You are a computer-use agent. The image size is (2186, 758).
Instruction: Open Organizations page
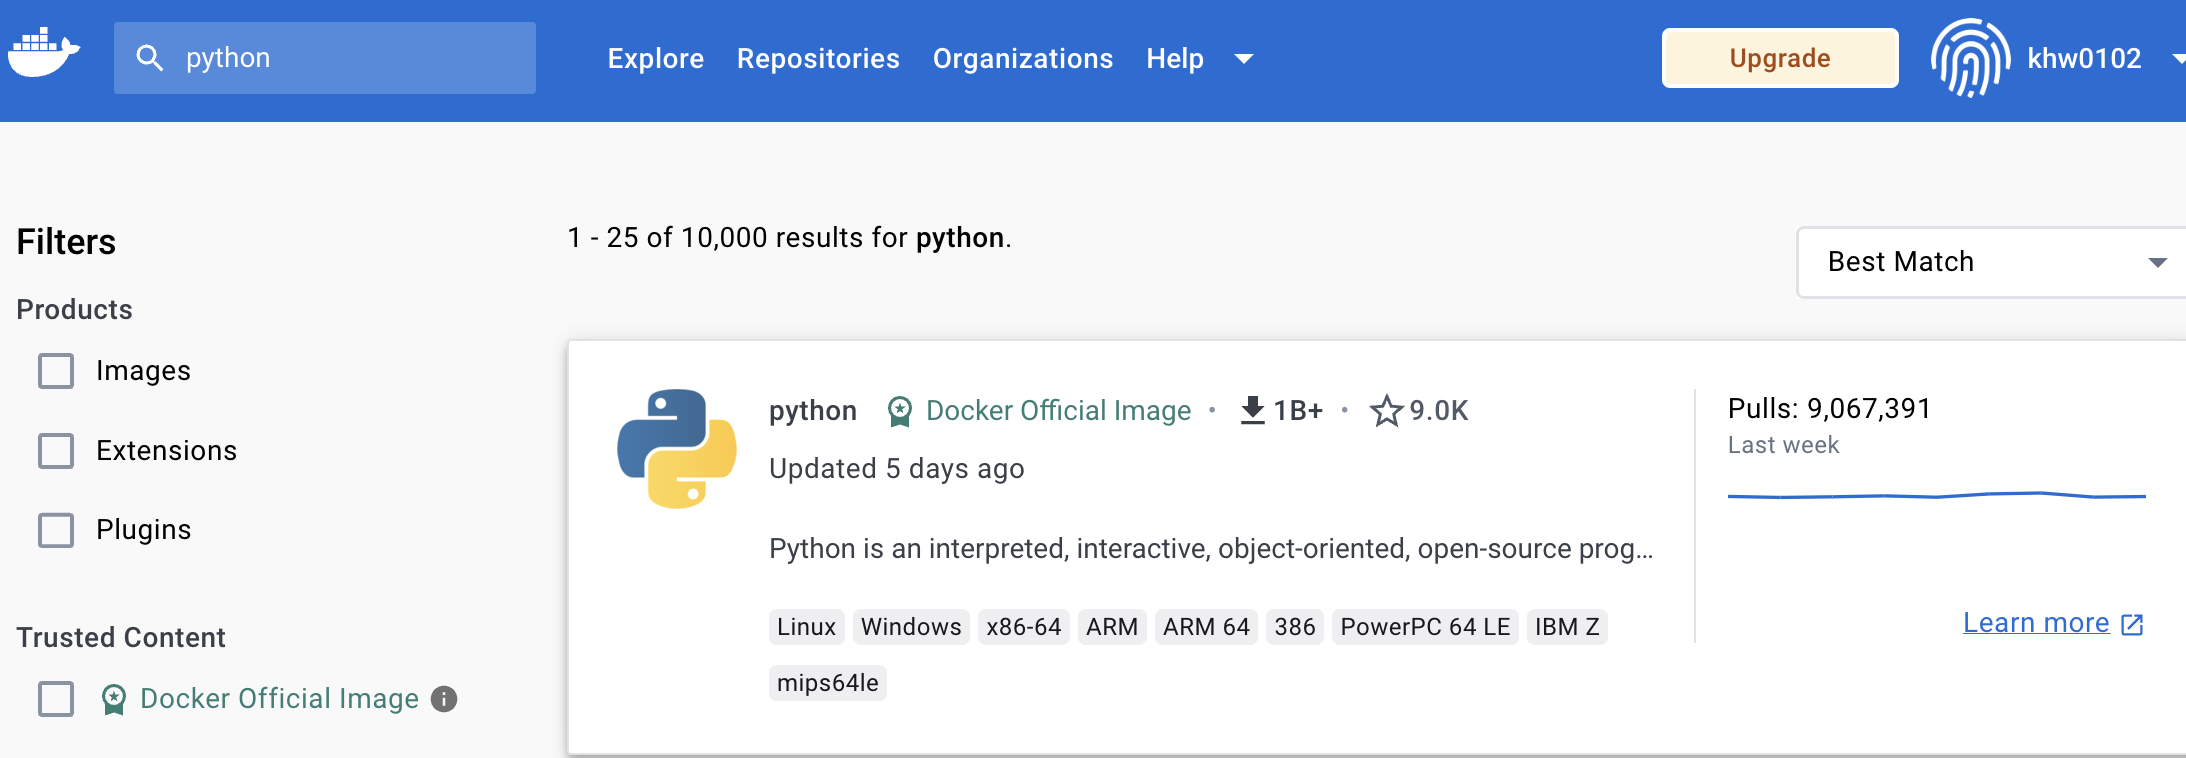(x=1023, y=59)
